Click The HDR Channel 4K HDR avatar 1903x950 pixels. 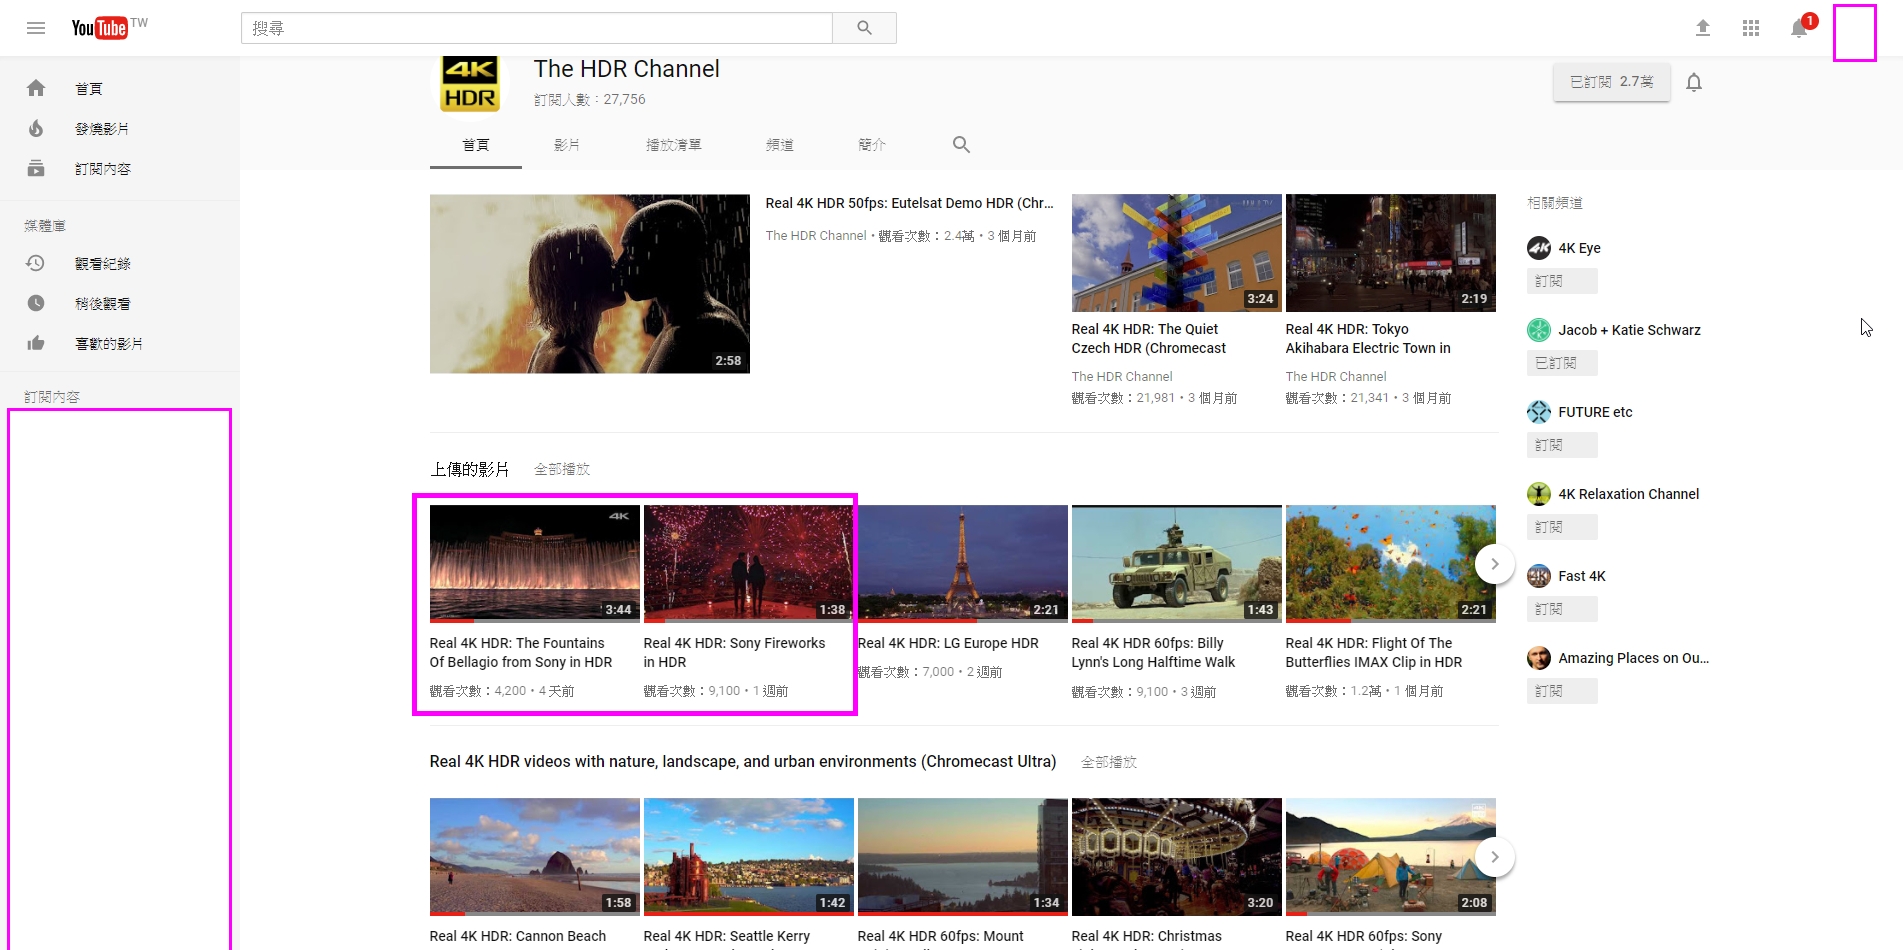[x=470, y=84]
